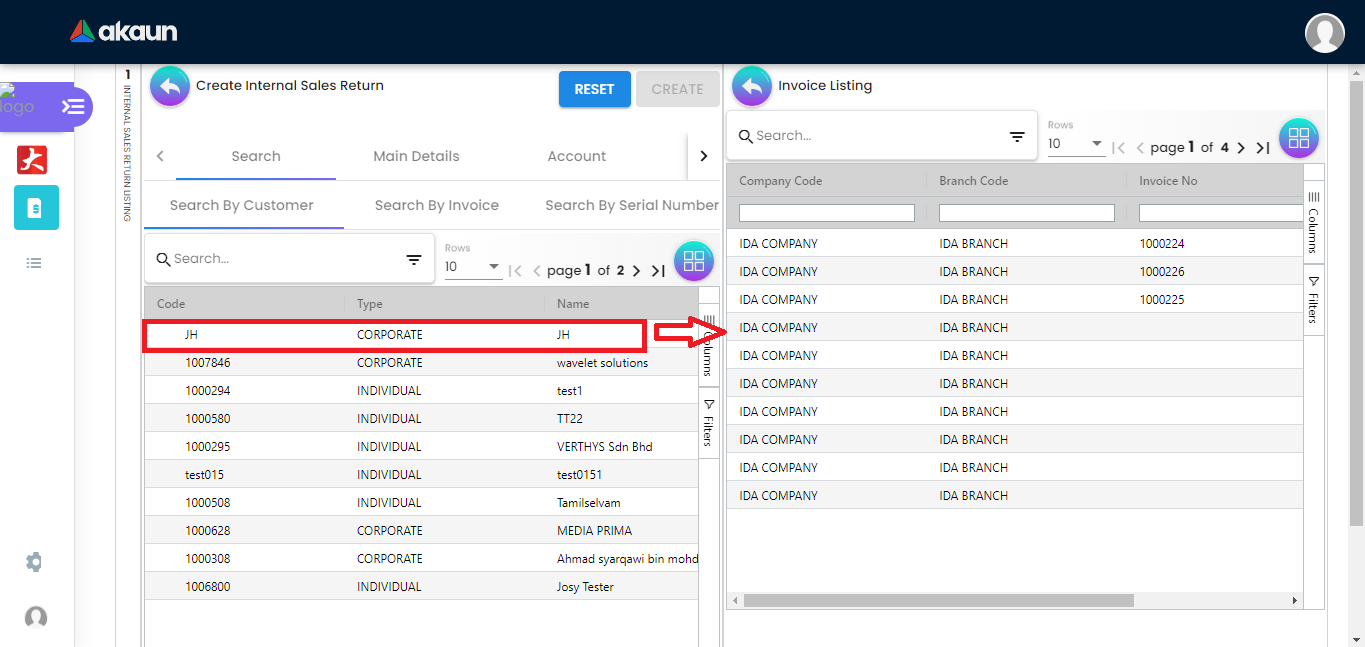Screen dimensions: 1365x647
Task: Expand the Columns side panel in Invoice Listing
Action: tap(1314, 221)
